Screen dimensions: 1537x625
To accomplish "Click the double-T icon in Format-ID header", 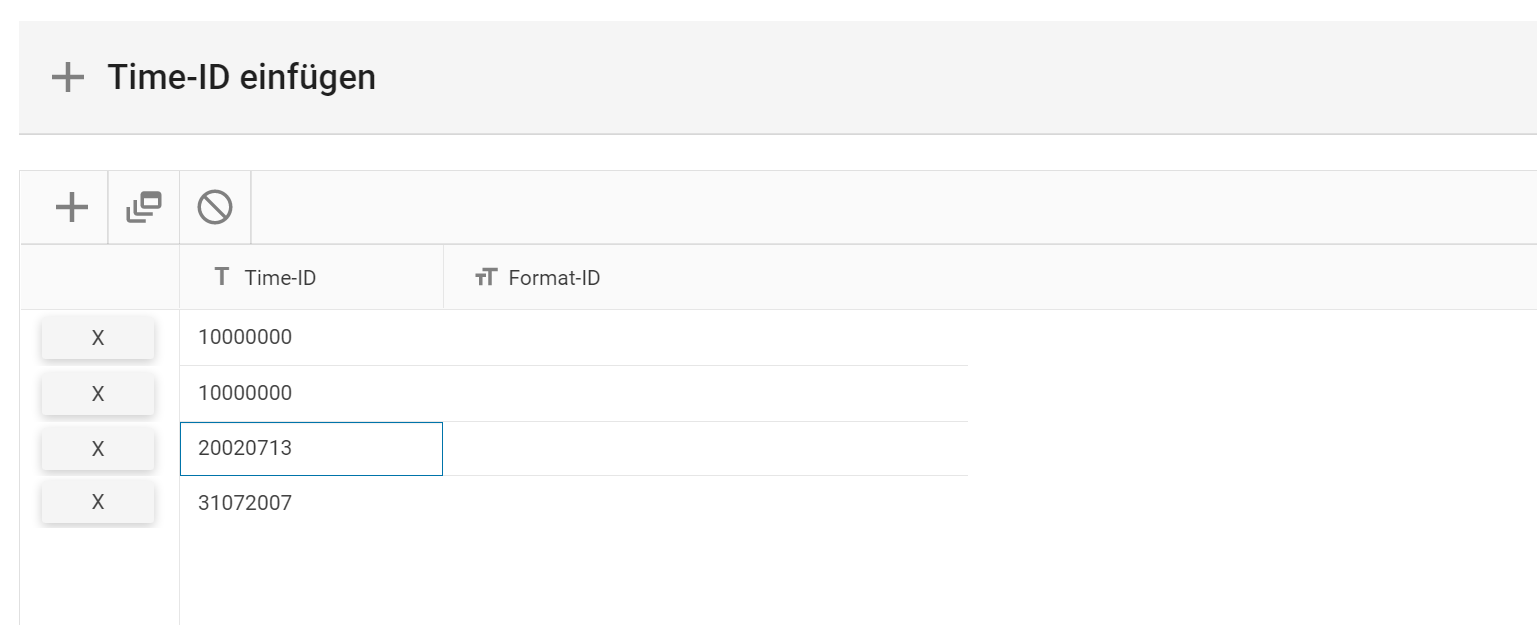I will point(486,277).
